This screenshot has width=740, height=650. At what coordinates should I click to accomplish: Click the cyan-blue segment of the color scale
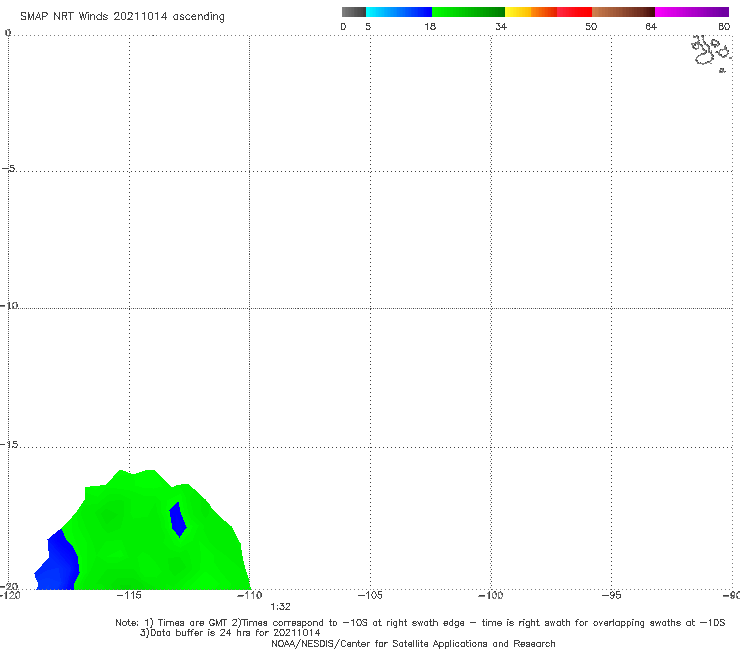click(399, 12)
